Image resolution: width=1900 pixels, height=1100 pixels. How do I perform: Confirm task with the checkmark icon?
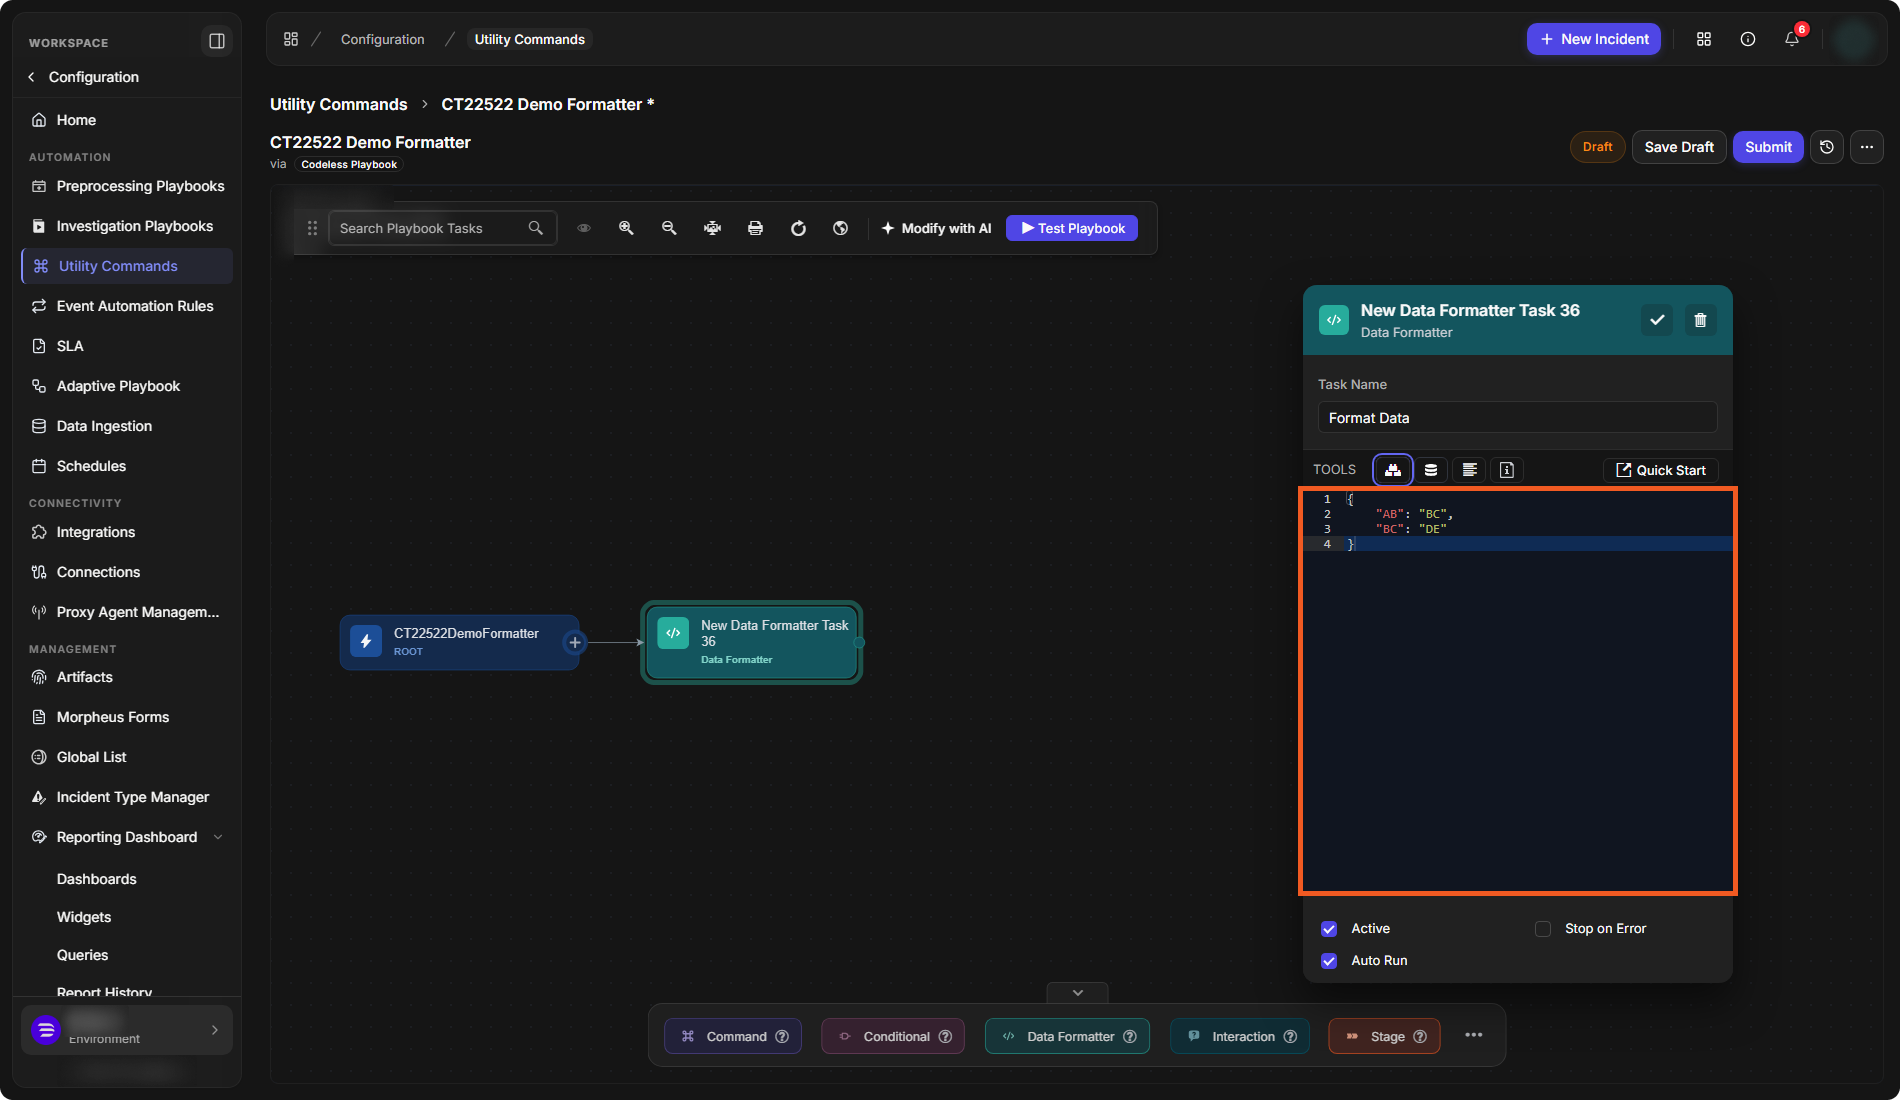(1657, 320)
